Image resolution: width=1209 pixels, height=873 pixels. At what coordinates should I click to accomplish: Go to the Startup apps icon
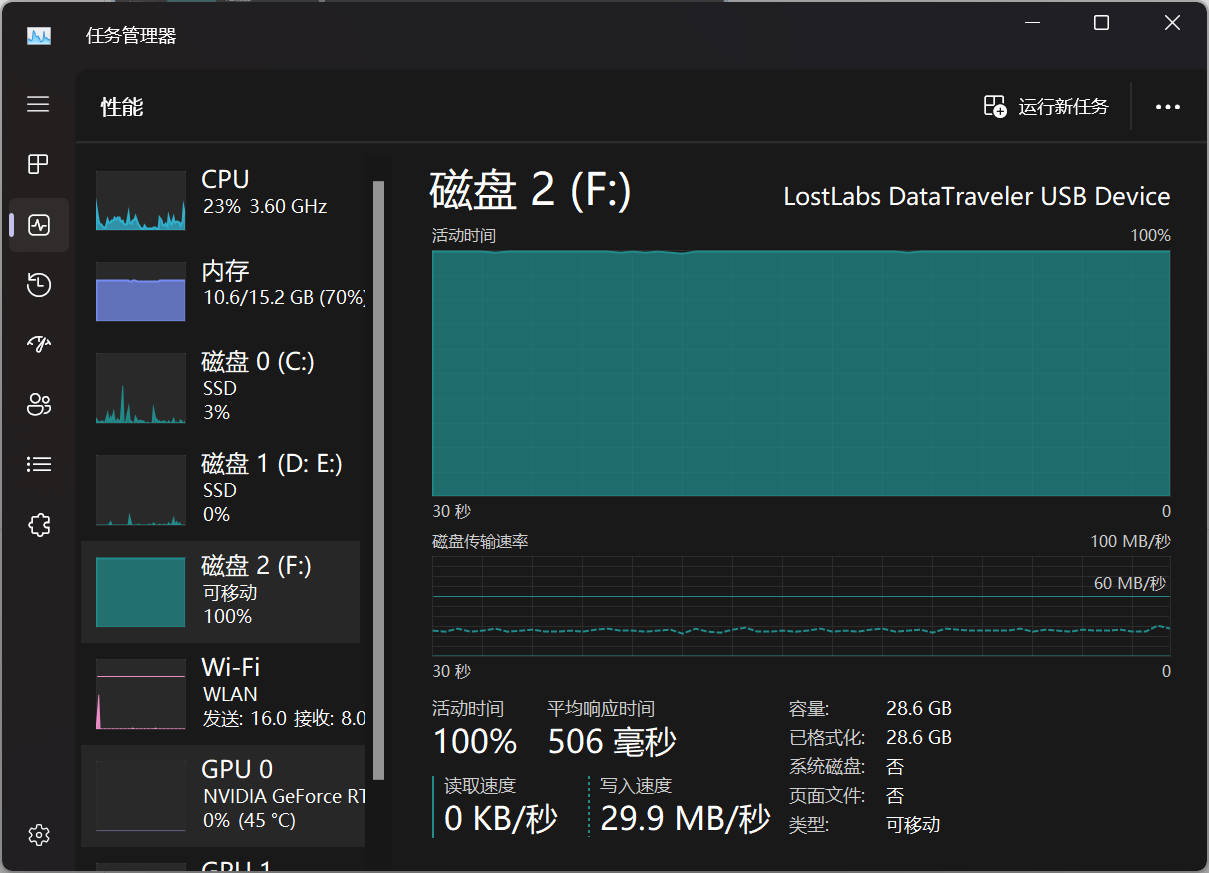[38, 345]
